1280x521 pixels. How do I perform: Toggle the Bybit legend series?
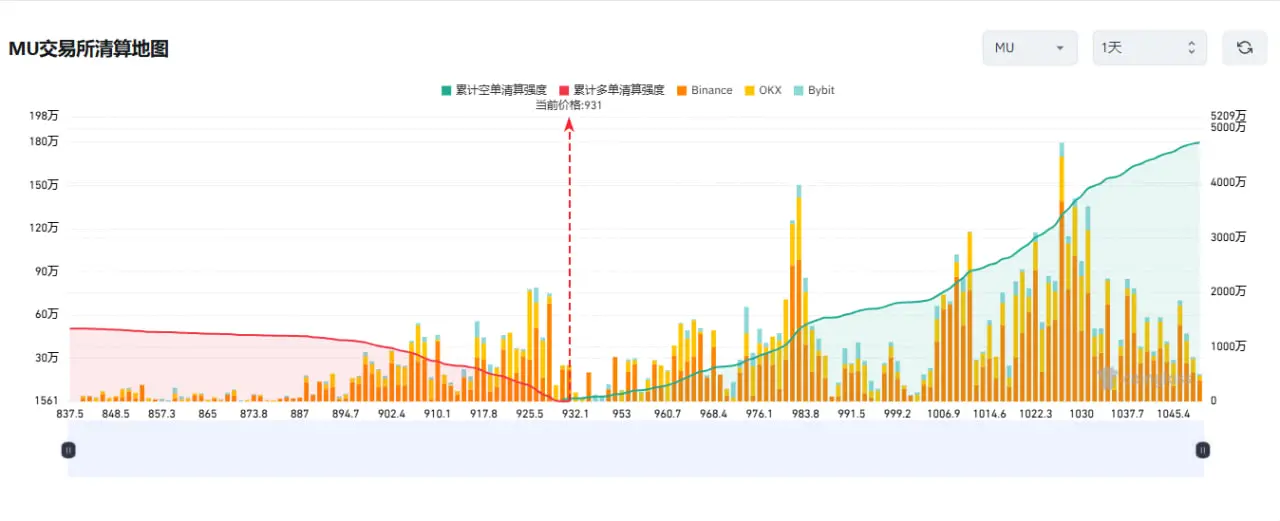pyautogui.click(x=813, y=90)
